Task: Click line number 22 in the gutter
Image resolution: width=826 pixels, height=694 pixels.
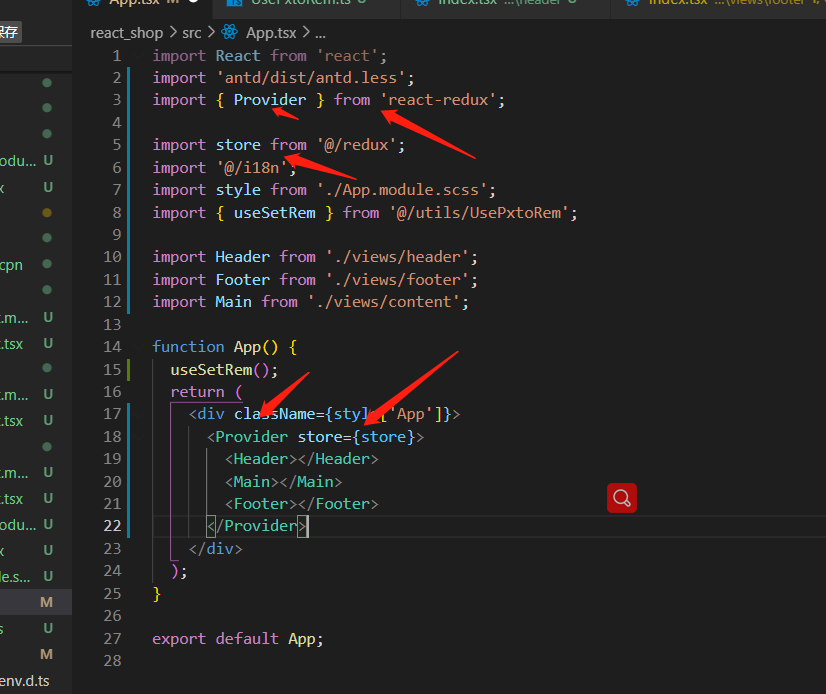Action: click(x=112, y=526)
